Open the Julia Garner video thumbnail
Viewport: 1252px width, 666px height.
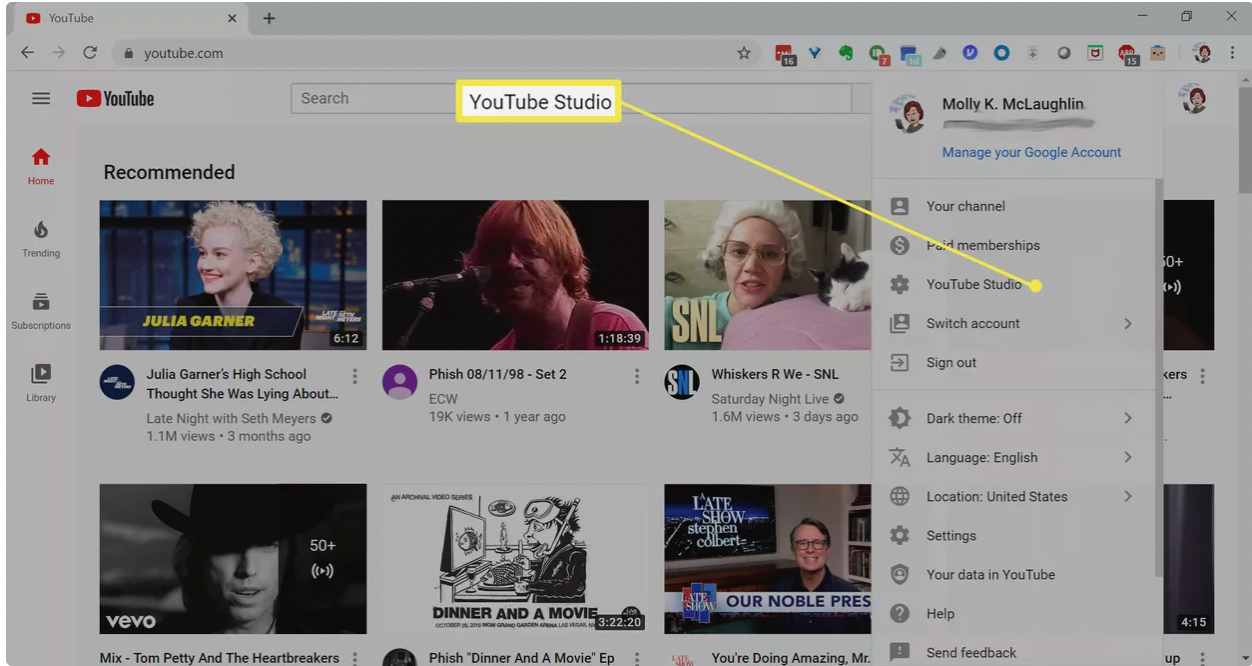coord(233,275)
